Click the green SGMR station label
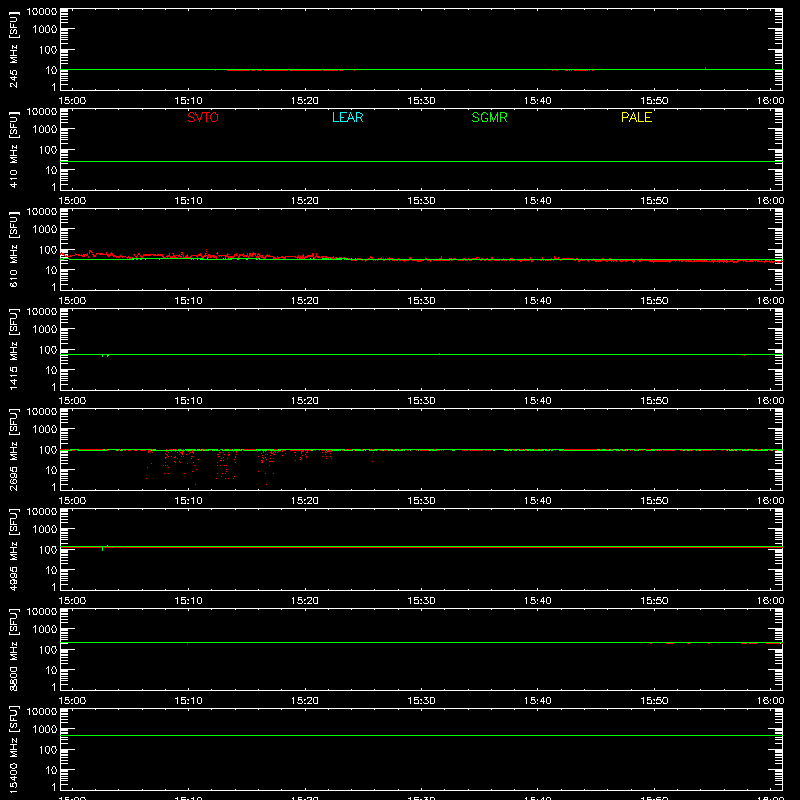This screenshot has width=800, height=800. 489,117
